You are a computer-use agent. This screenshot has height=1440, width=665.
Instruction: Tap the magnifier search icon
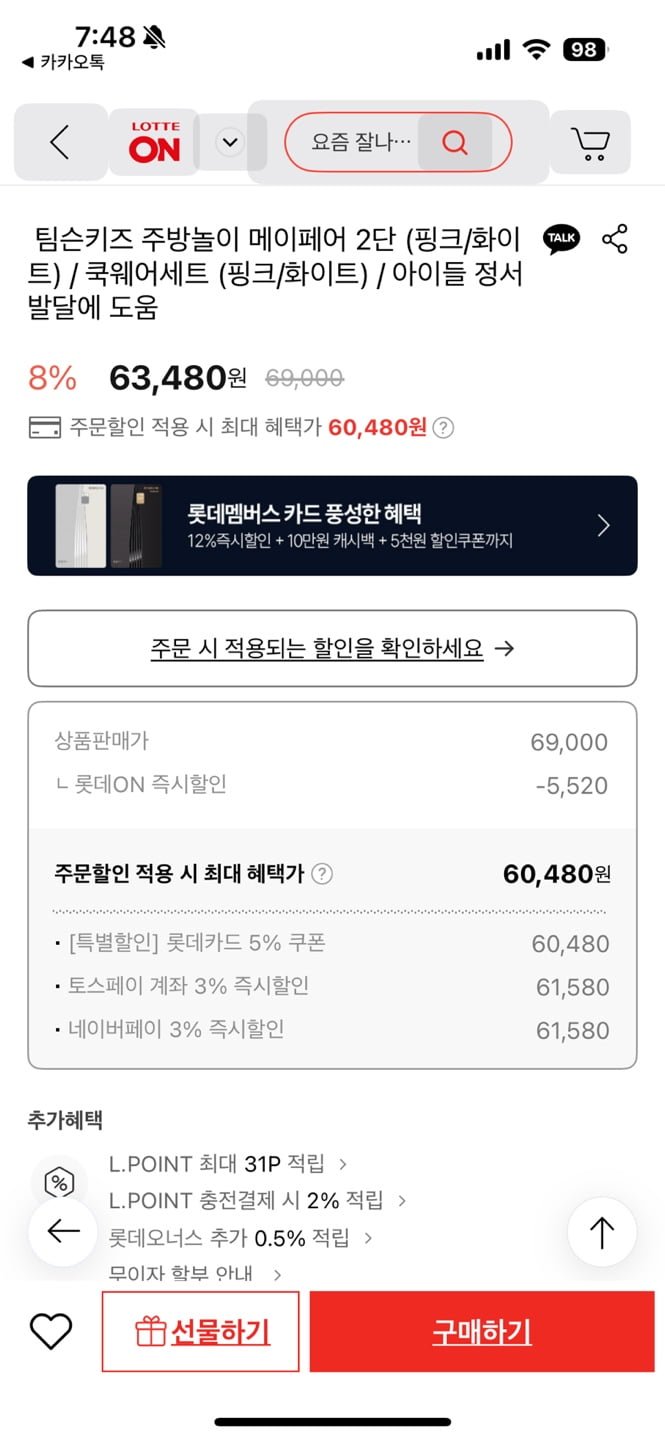(455, 143)
